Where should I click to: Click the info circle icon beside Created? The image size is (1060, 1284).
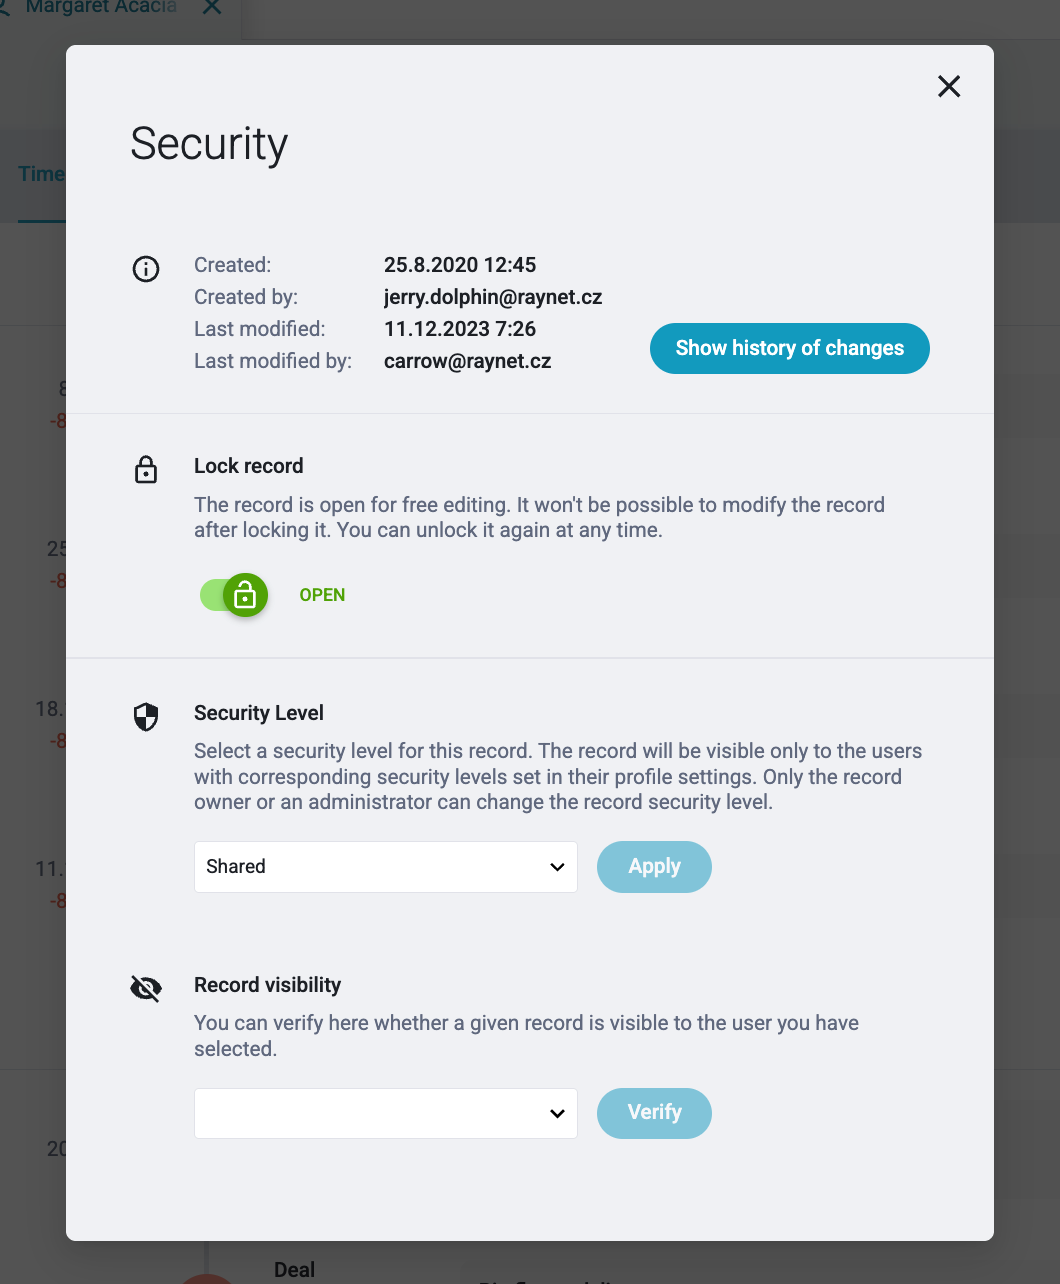(146, 269)
